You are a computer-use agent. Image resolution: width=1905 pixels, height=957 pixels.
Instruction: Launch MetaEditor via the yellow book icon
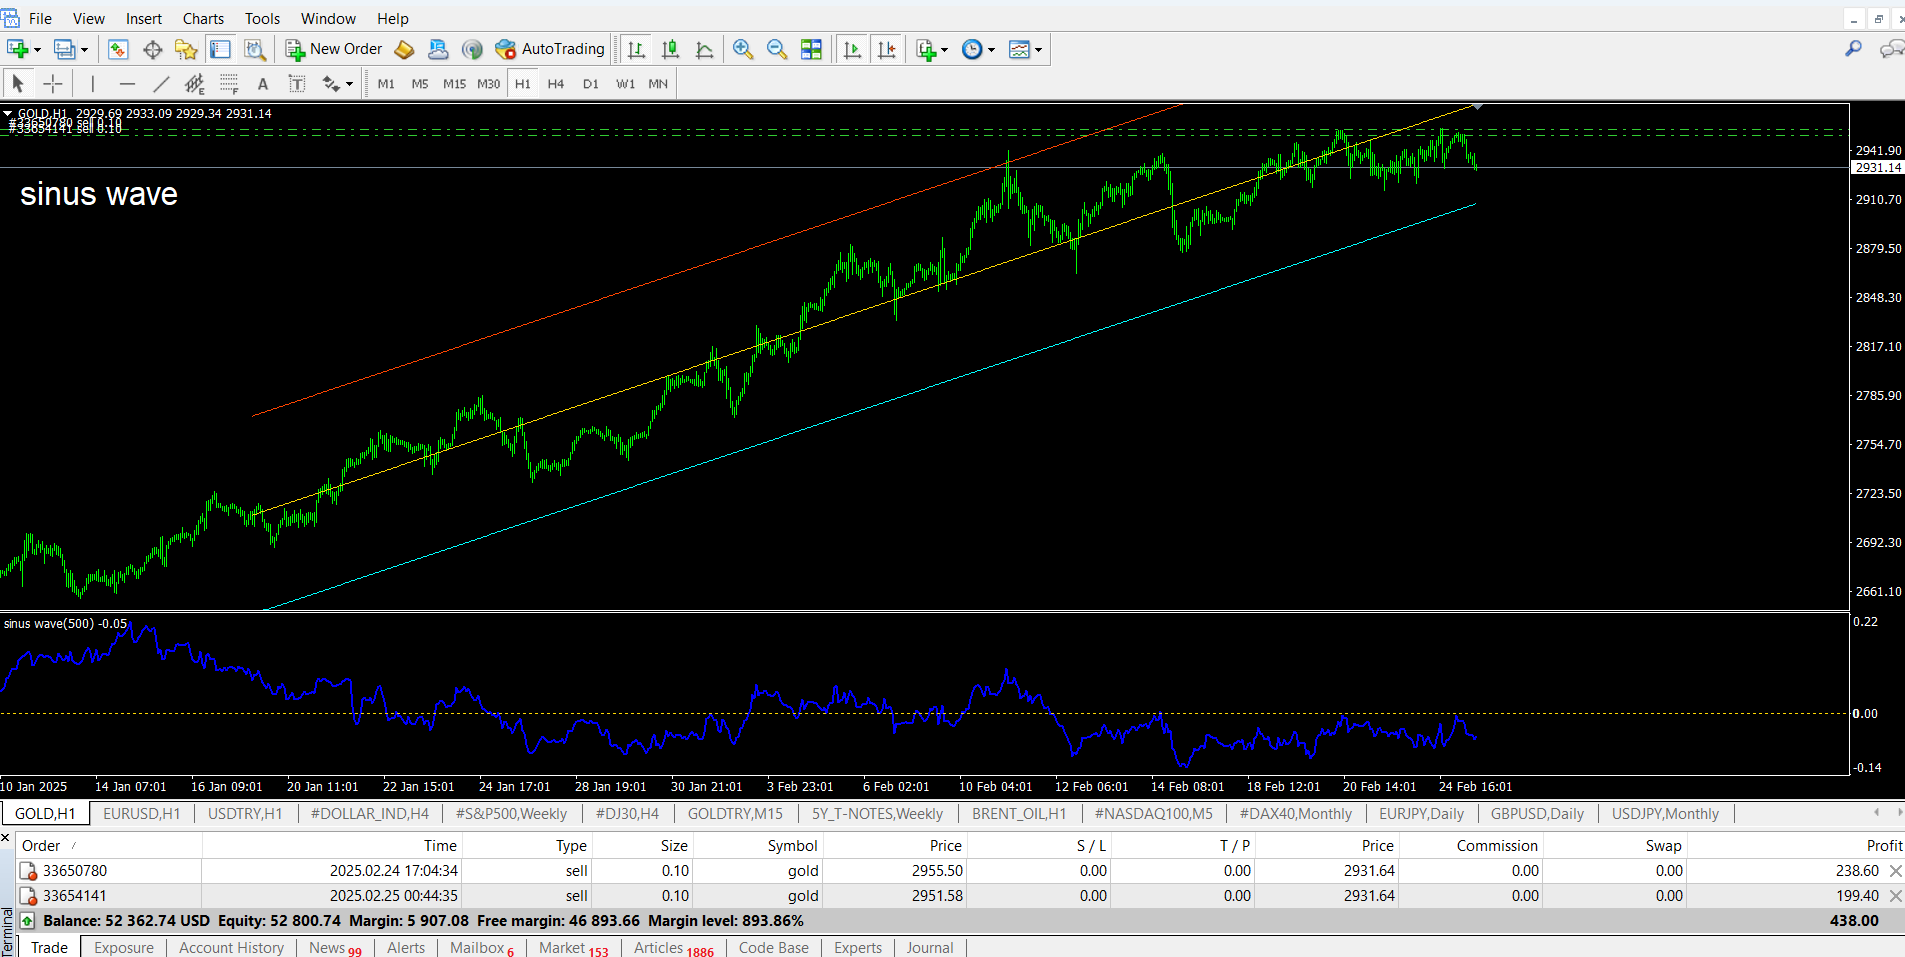click(404, 49)
